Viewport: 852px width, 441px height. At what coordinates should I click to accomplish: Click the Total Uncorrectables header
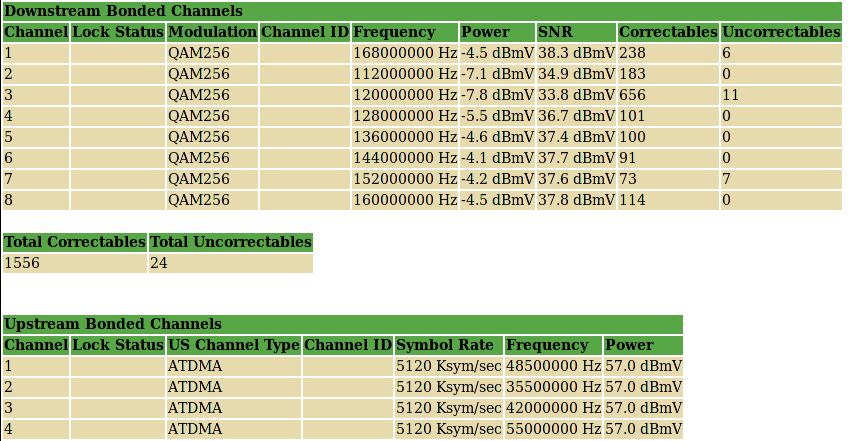[x=231, y=242]
